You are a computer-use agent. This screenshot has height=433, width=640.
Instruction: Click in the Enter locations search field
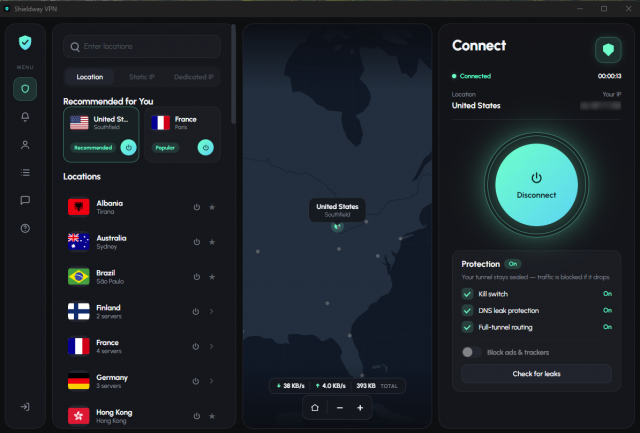point(142,47)
